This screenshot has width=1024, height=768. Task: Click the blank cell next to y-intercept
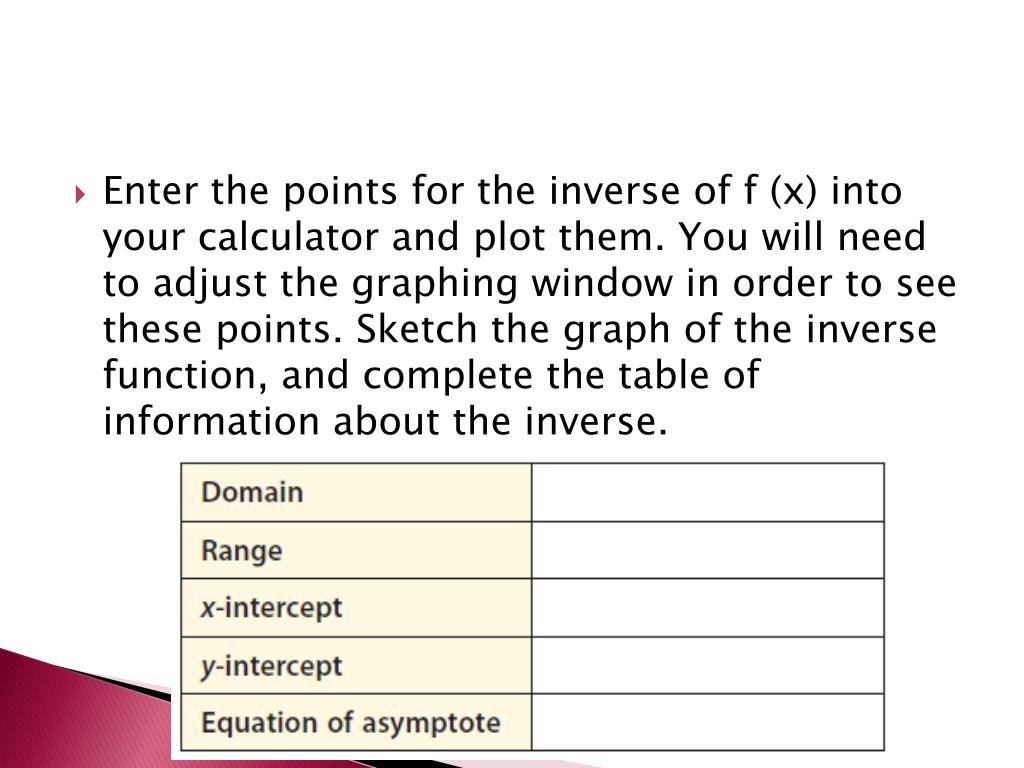pos(708,665)
